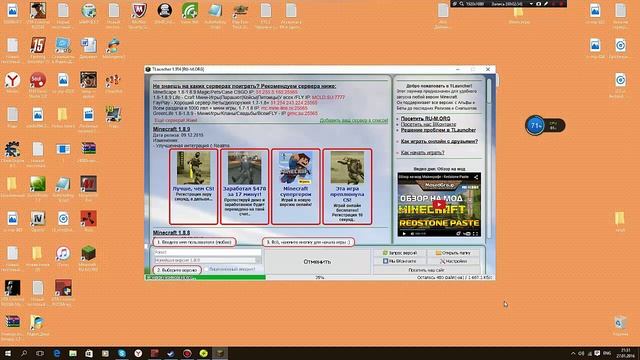Click the Мы ВКонтакте button
The width and height of the screenshot is (640, 360).
[x=399, y=261]
